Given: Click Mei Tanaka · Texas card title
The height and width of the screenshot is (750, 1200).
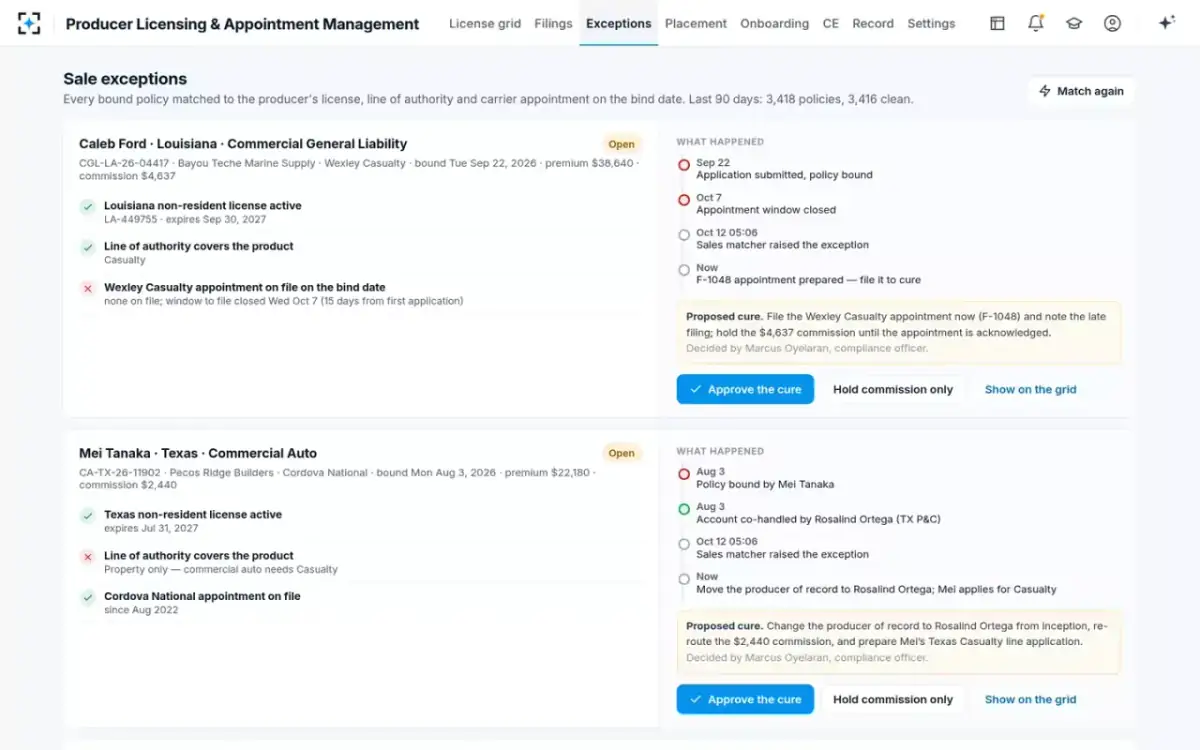Looking at the screenshot, I should 198,453.
